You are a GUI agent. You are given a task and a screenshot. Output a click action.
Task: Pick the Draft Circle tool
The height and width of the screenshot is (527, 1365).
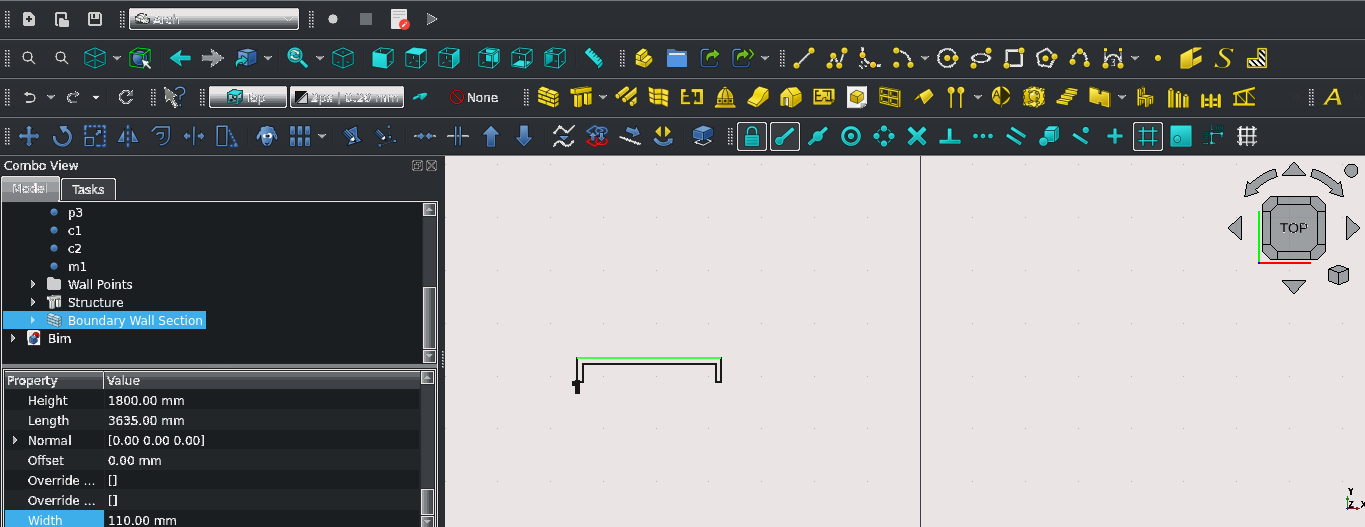tap(948, 58)
